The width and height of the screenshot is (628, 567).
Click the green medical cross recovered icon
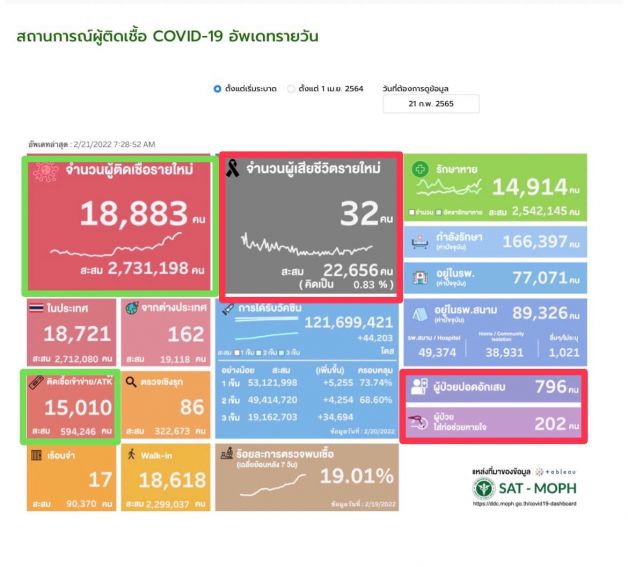coord(420,170)
